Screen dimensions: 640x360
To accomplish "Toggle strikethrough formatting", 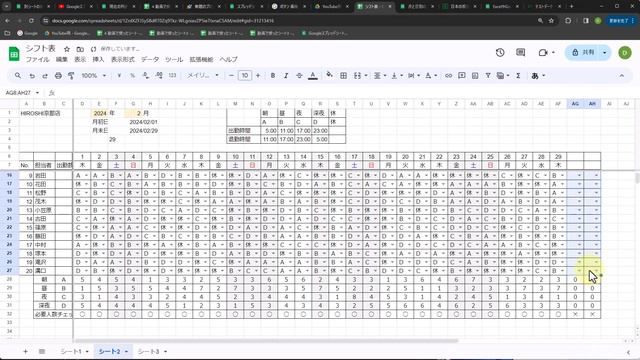I will click(x=299, y=76).
